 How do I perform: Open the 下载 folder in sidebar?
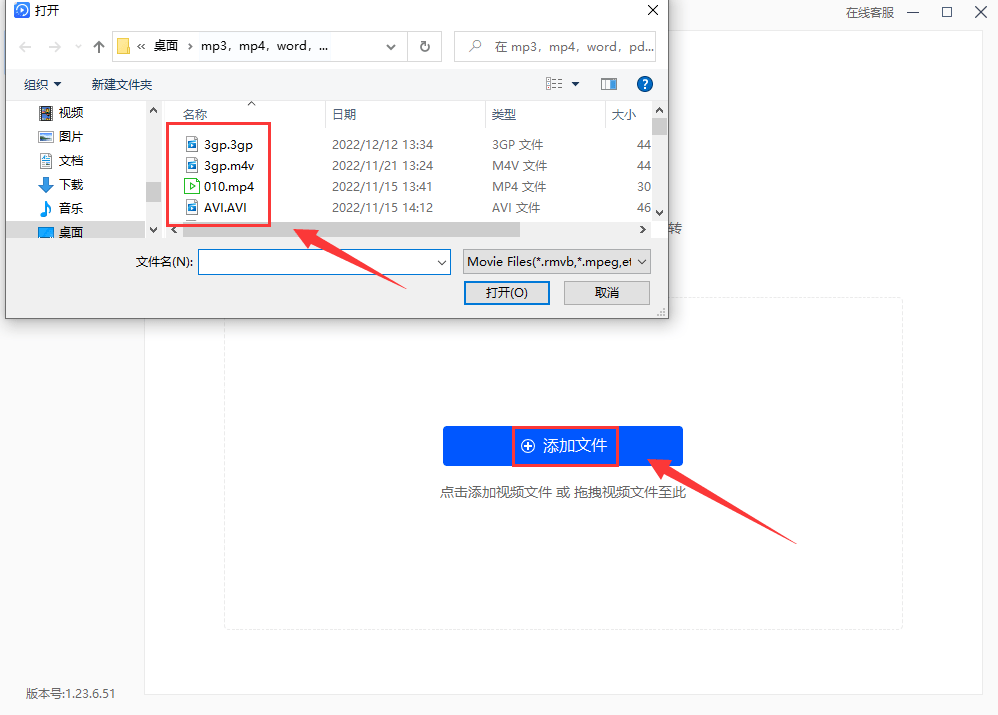[x=70, y=185]
